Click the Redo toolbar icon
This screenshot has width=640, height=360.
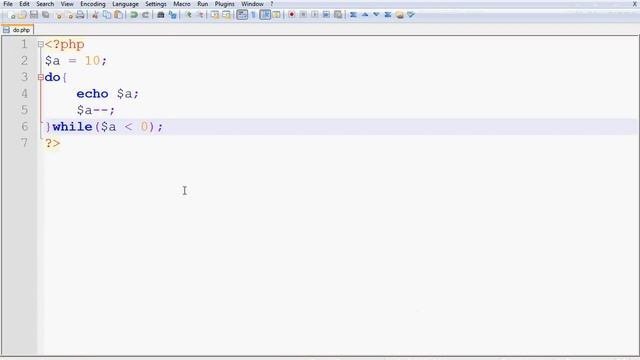(145, 15)
